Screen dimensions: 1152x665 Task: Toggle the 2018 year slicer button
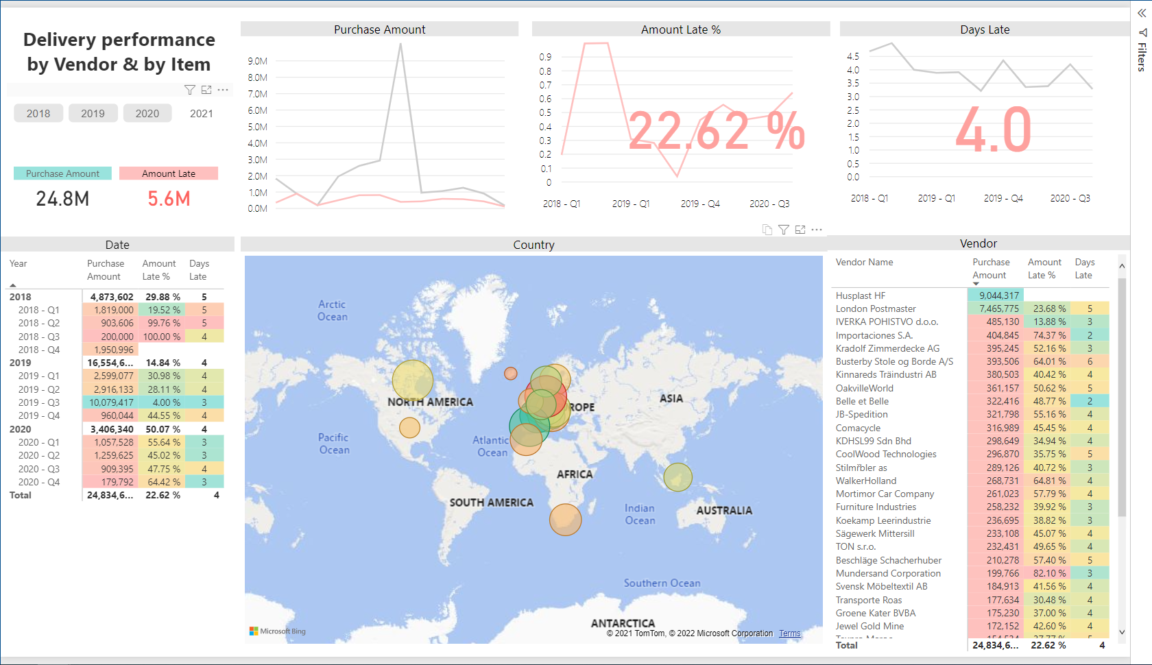(x=38, y=113)
